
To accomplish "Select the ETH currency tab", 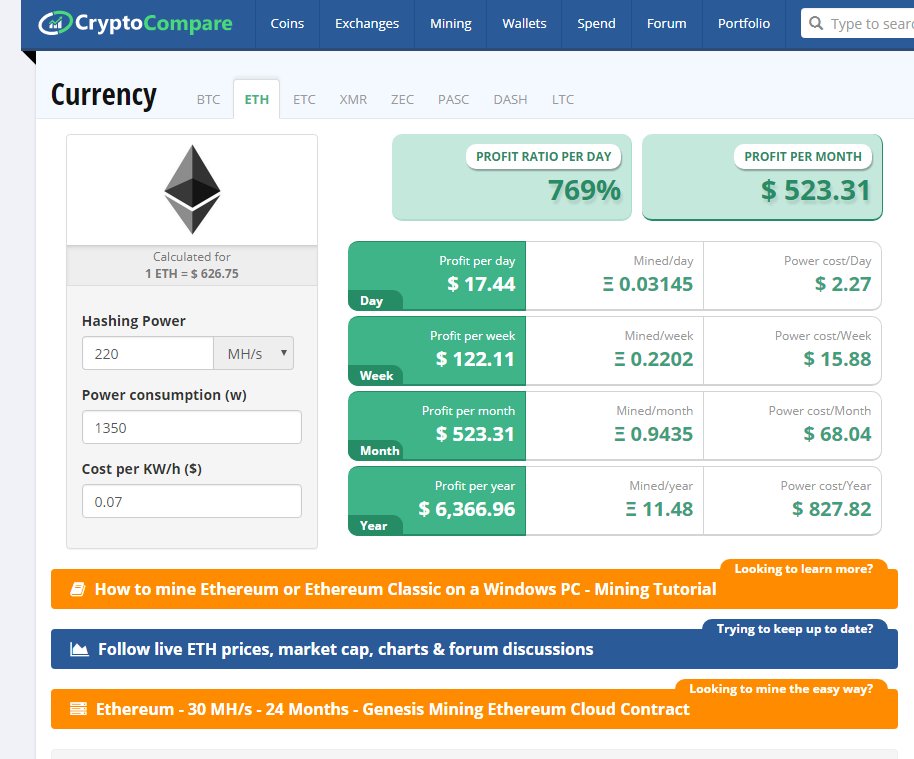I will pyautogui.click(x=256, y=100).
